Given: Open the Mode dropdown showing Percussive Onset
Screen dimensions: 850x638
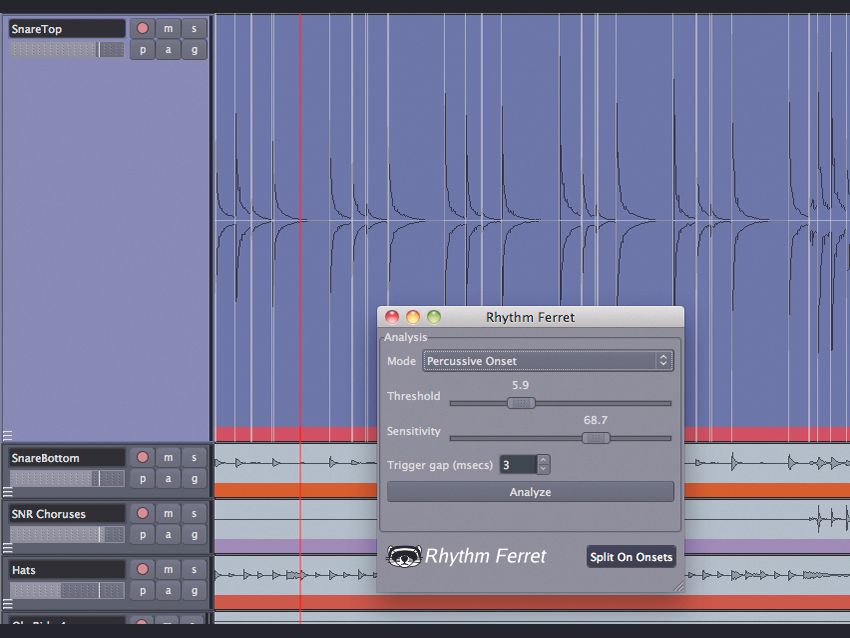Looking at the screenshot, I should (548, 361).
